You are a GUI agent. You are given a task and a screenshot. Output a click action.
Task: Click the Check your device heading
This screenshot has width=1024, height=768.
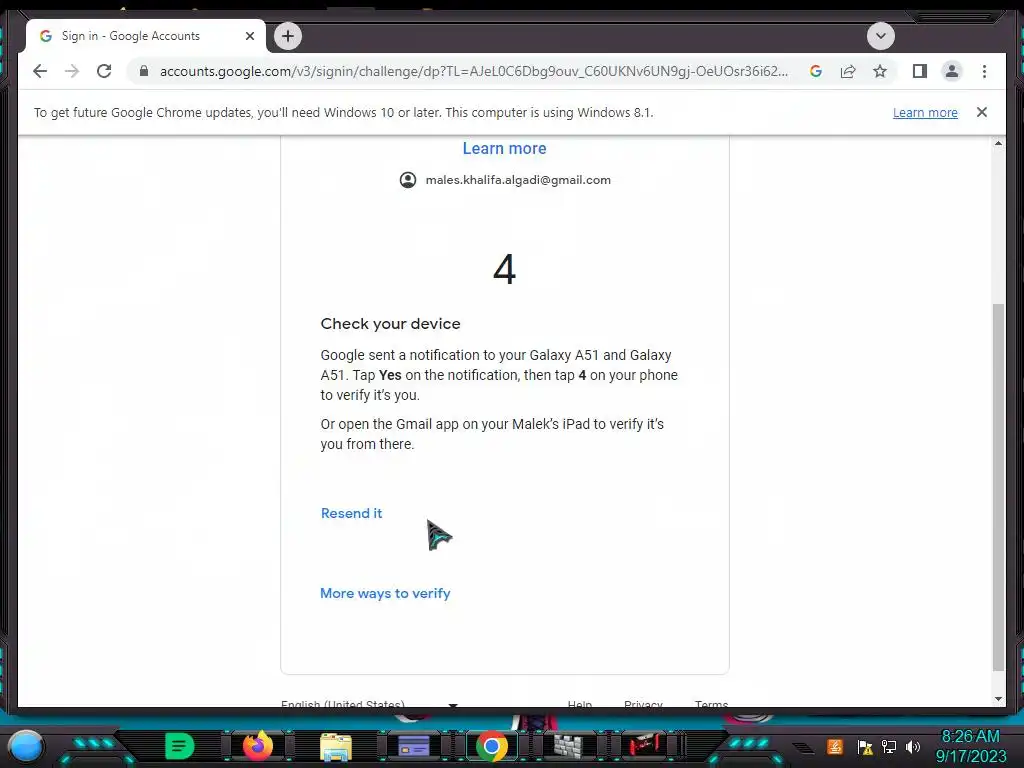[390, 324]
